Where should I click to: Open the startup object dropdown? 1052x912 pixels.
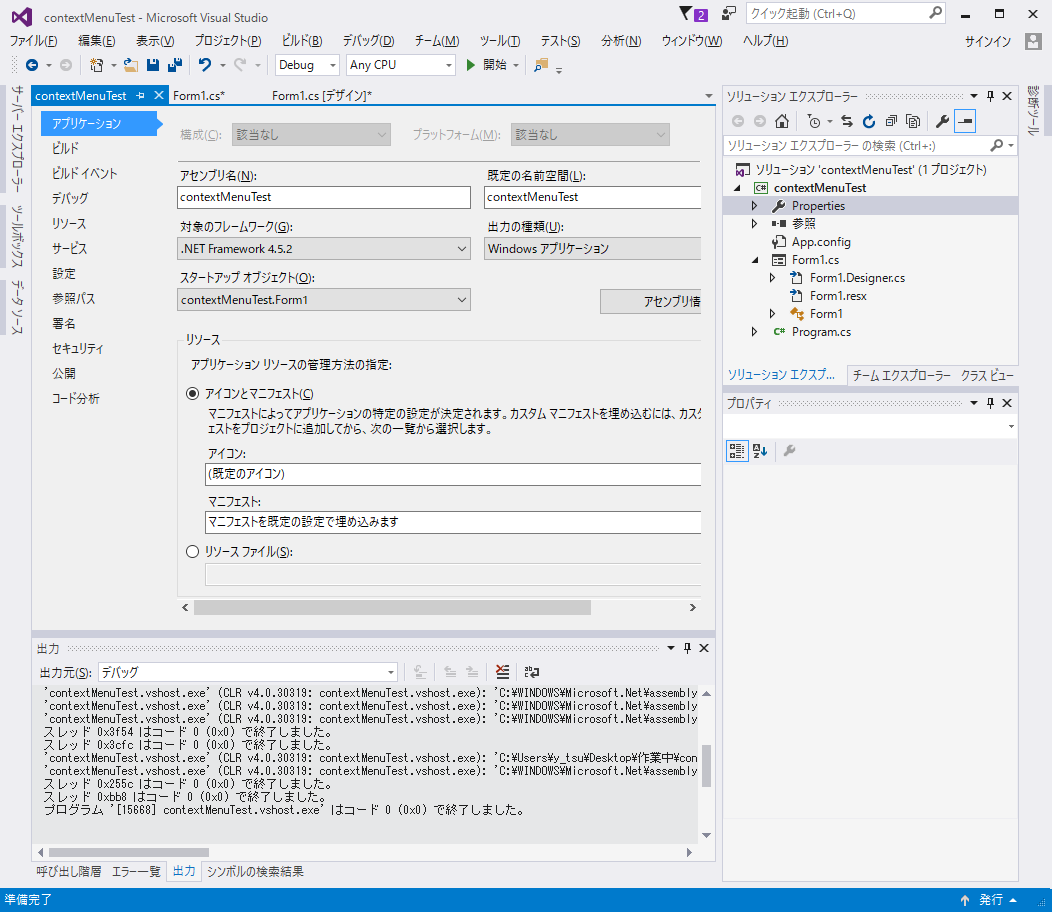point(324,300)
